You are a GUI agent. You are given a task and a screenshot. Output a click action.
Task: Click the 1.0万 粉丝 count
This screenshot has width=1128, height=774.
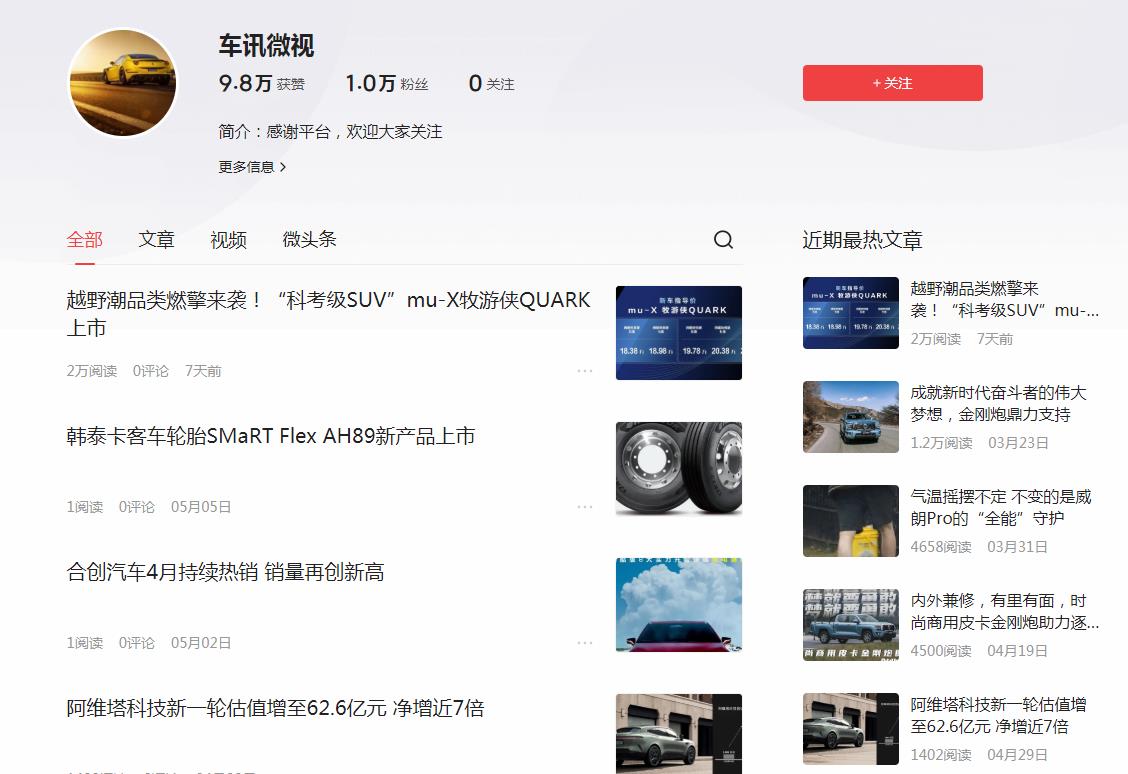point(386,83)
